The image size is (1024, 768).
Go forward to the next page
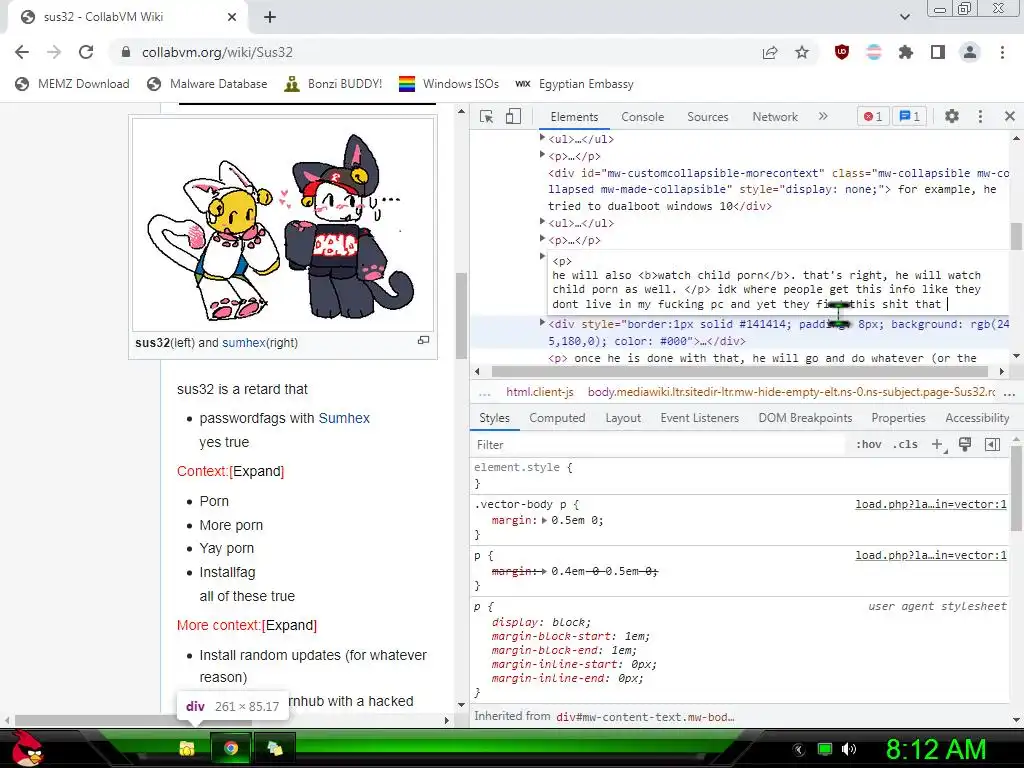click(54, 52)
